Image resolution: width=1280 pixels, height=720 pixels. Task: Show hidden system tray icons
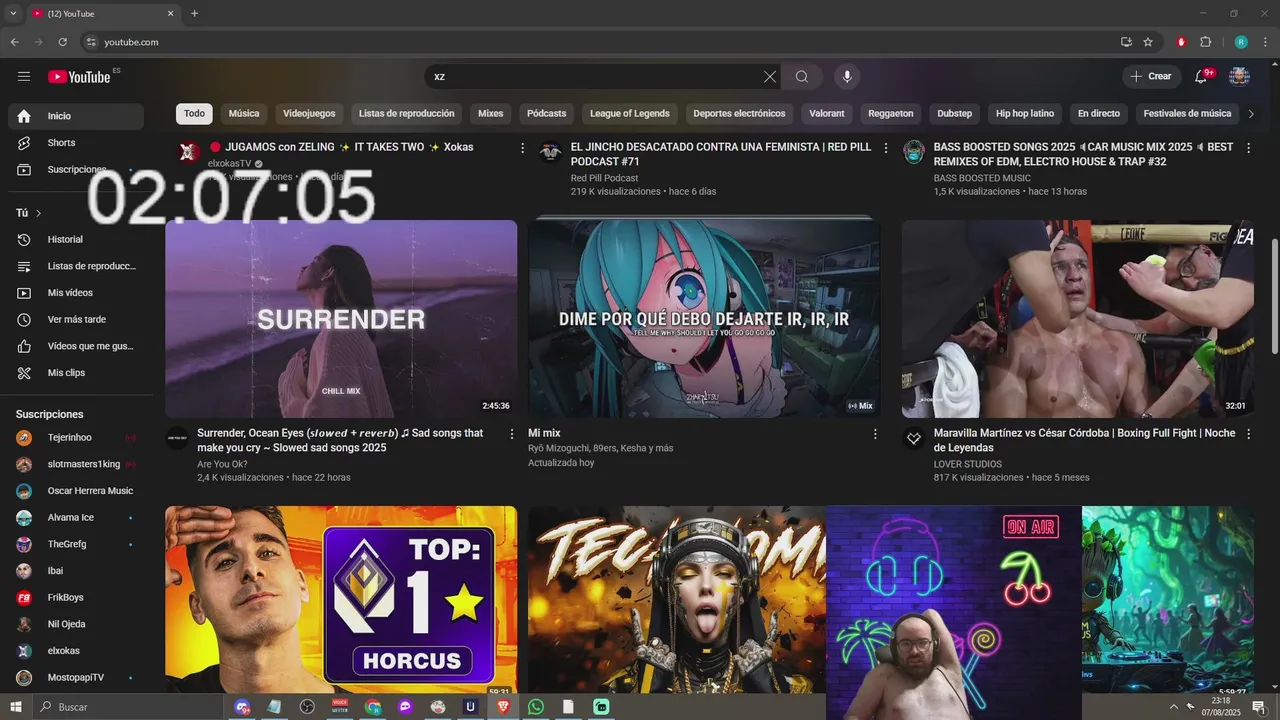pos(1174,707)
